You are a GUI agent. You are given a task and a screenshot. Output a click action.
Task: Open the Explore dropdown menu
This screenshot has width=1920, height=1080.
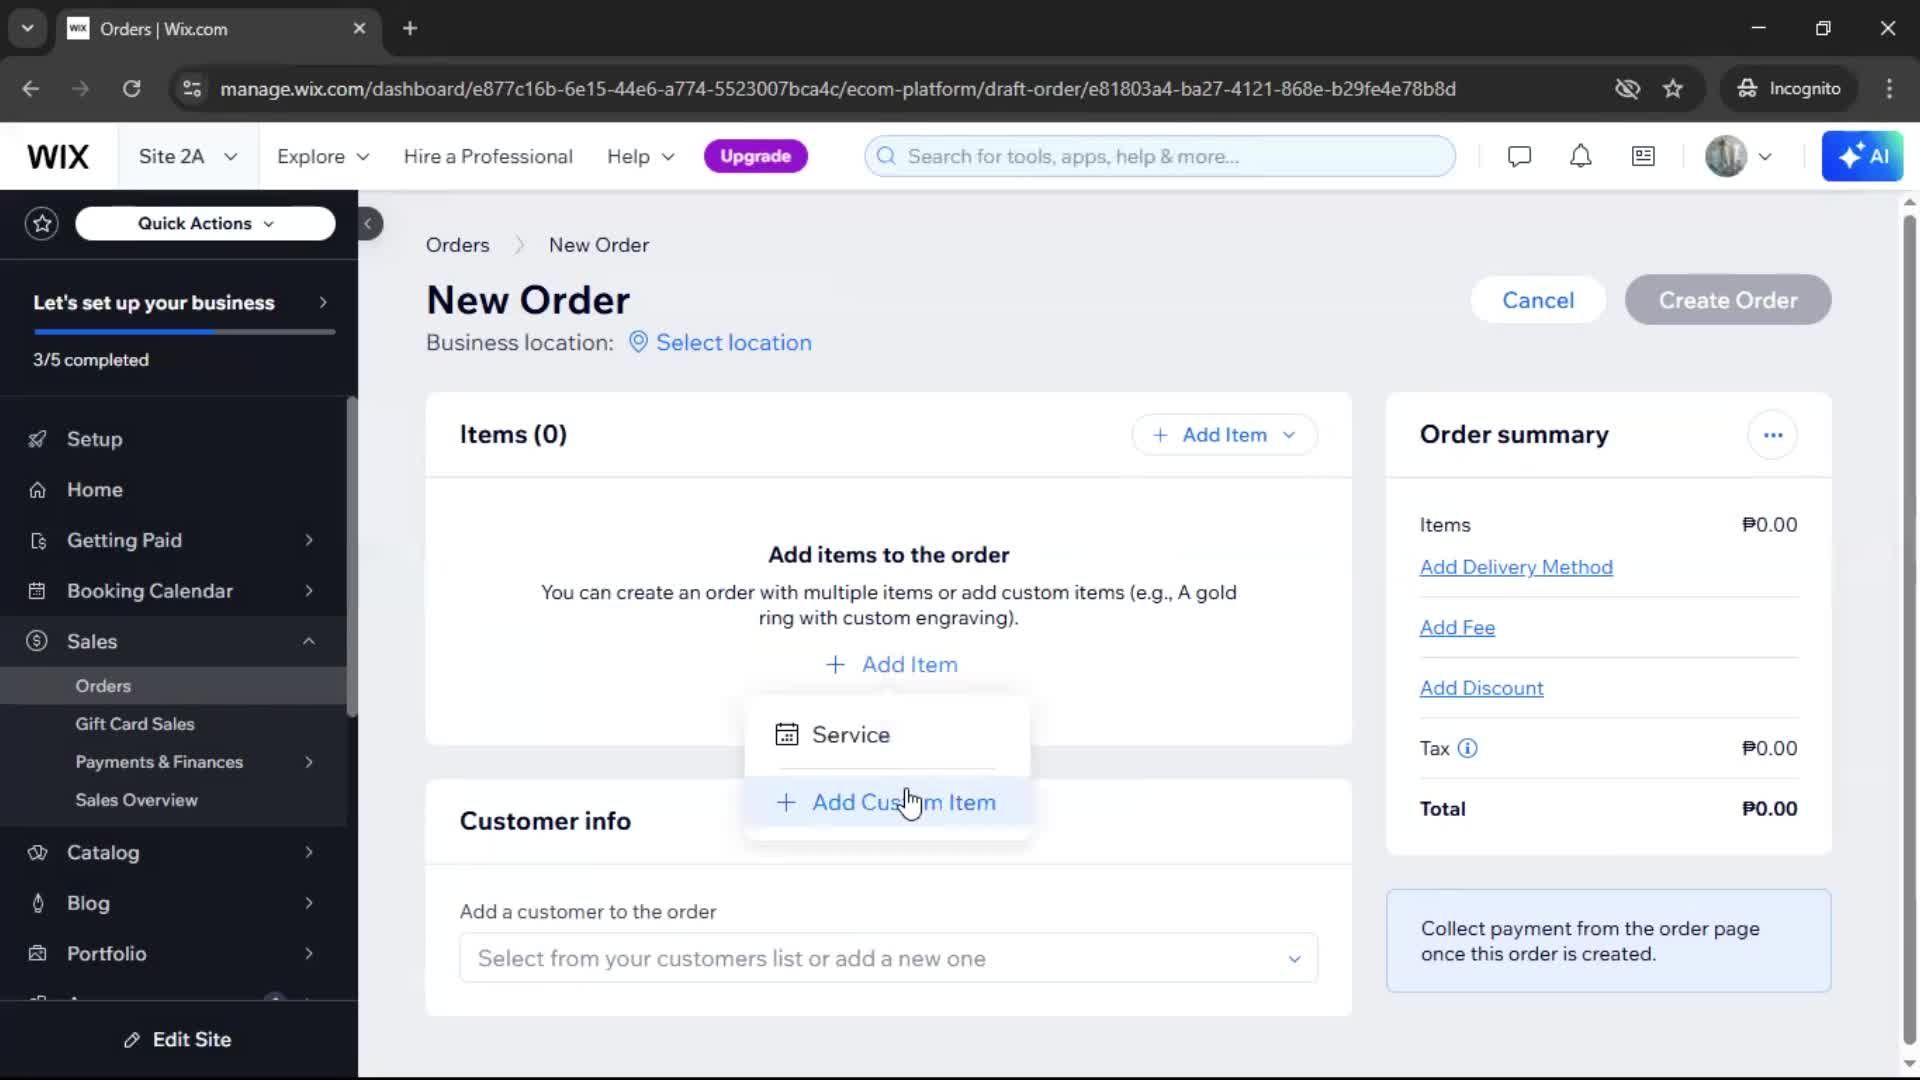pos(323,156)
